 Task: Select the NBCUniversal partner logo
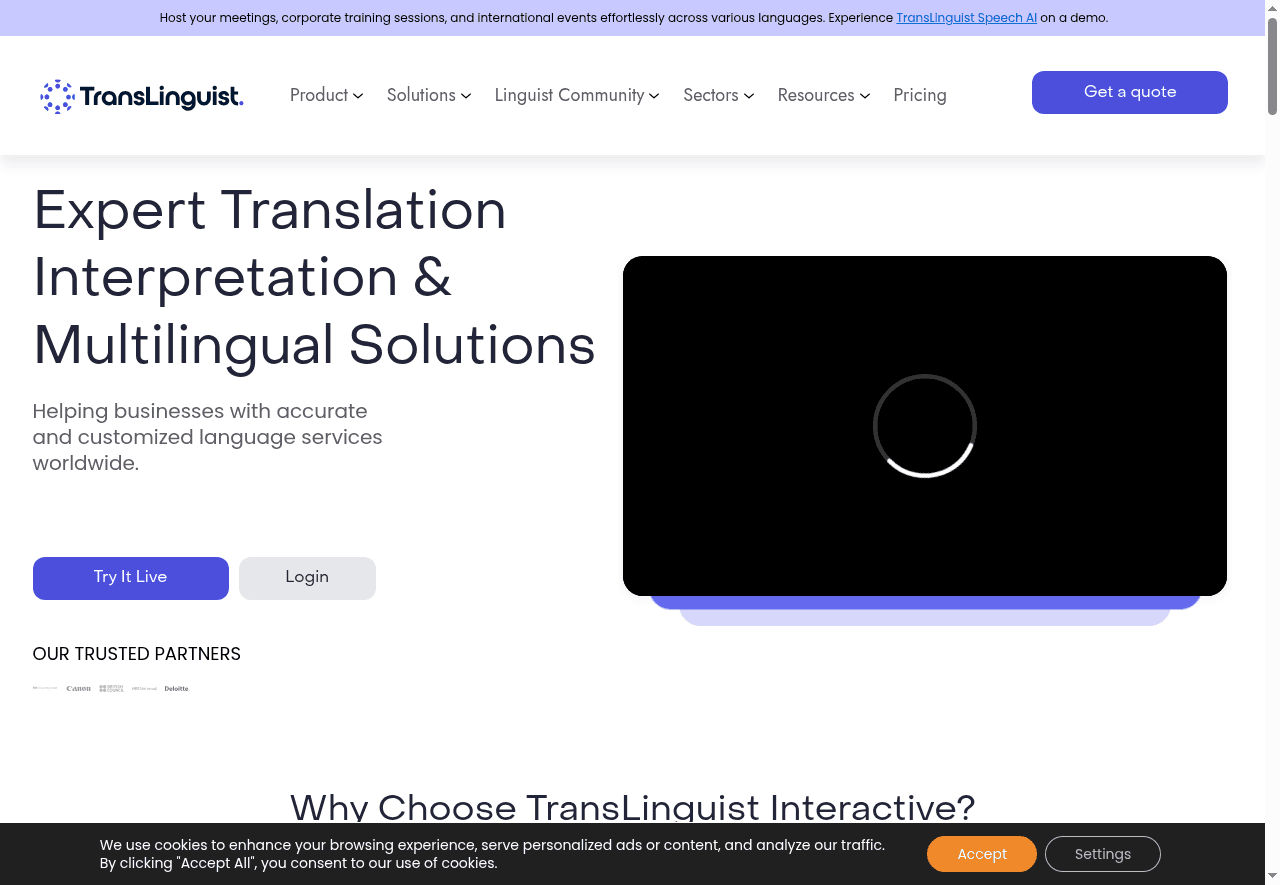point(145,688)
